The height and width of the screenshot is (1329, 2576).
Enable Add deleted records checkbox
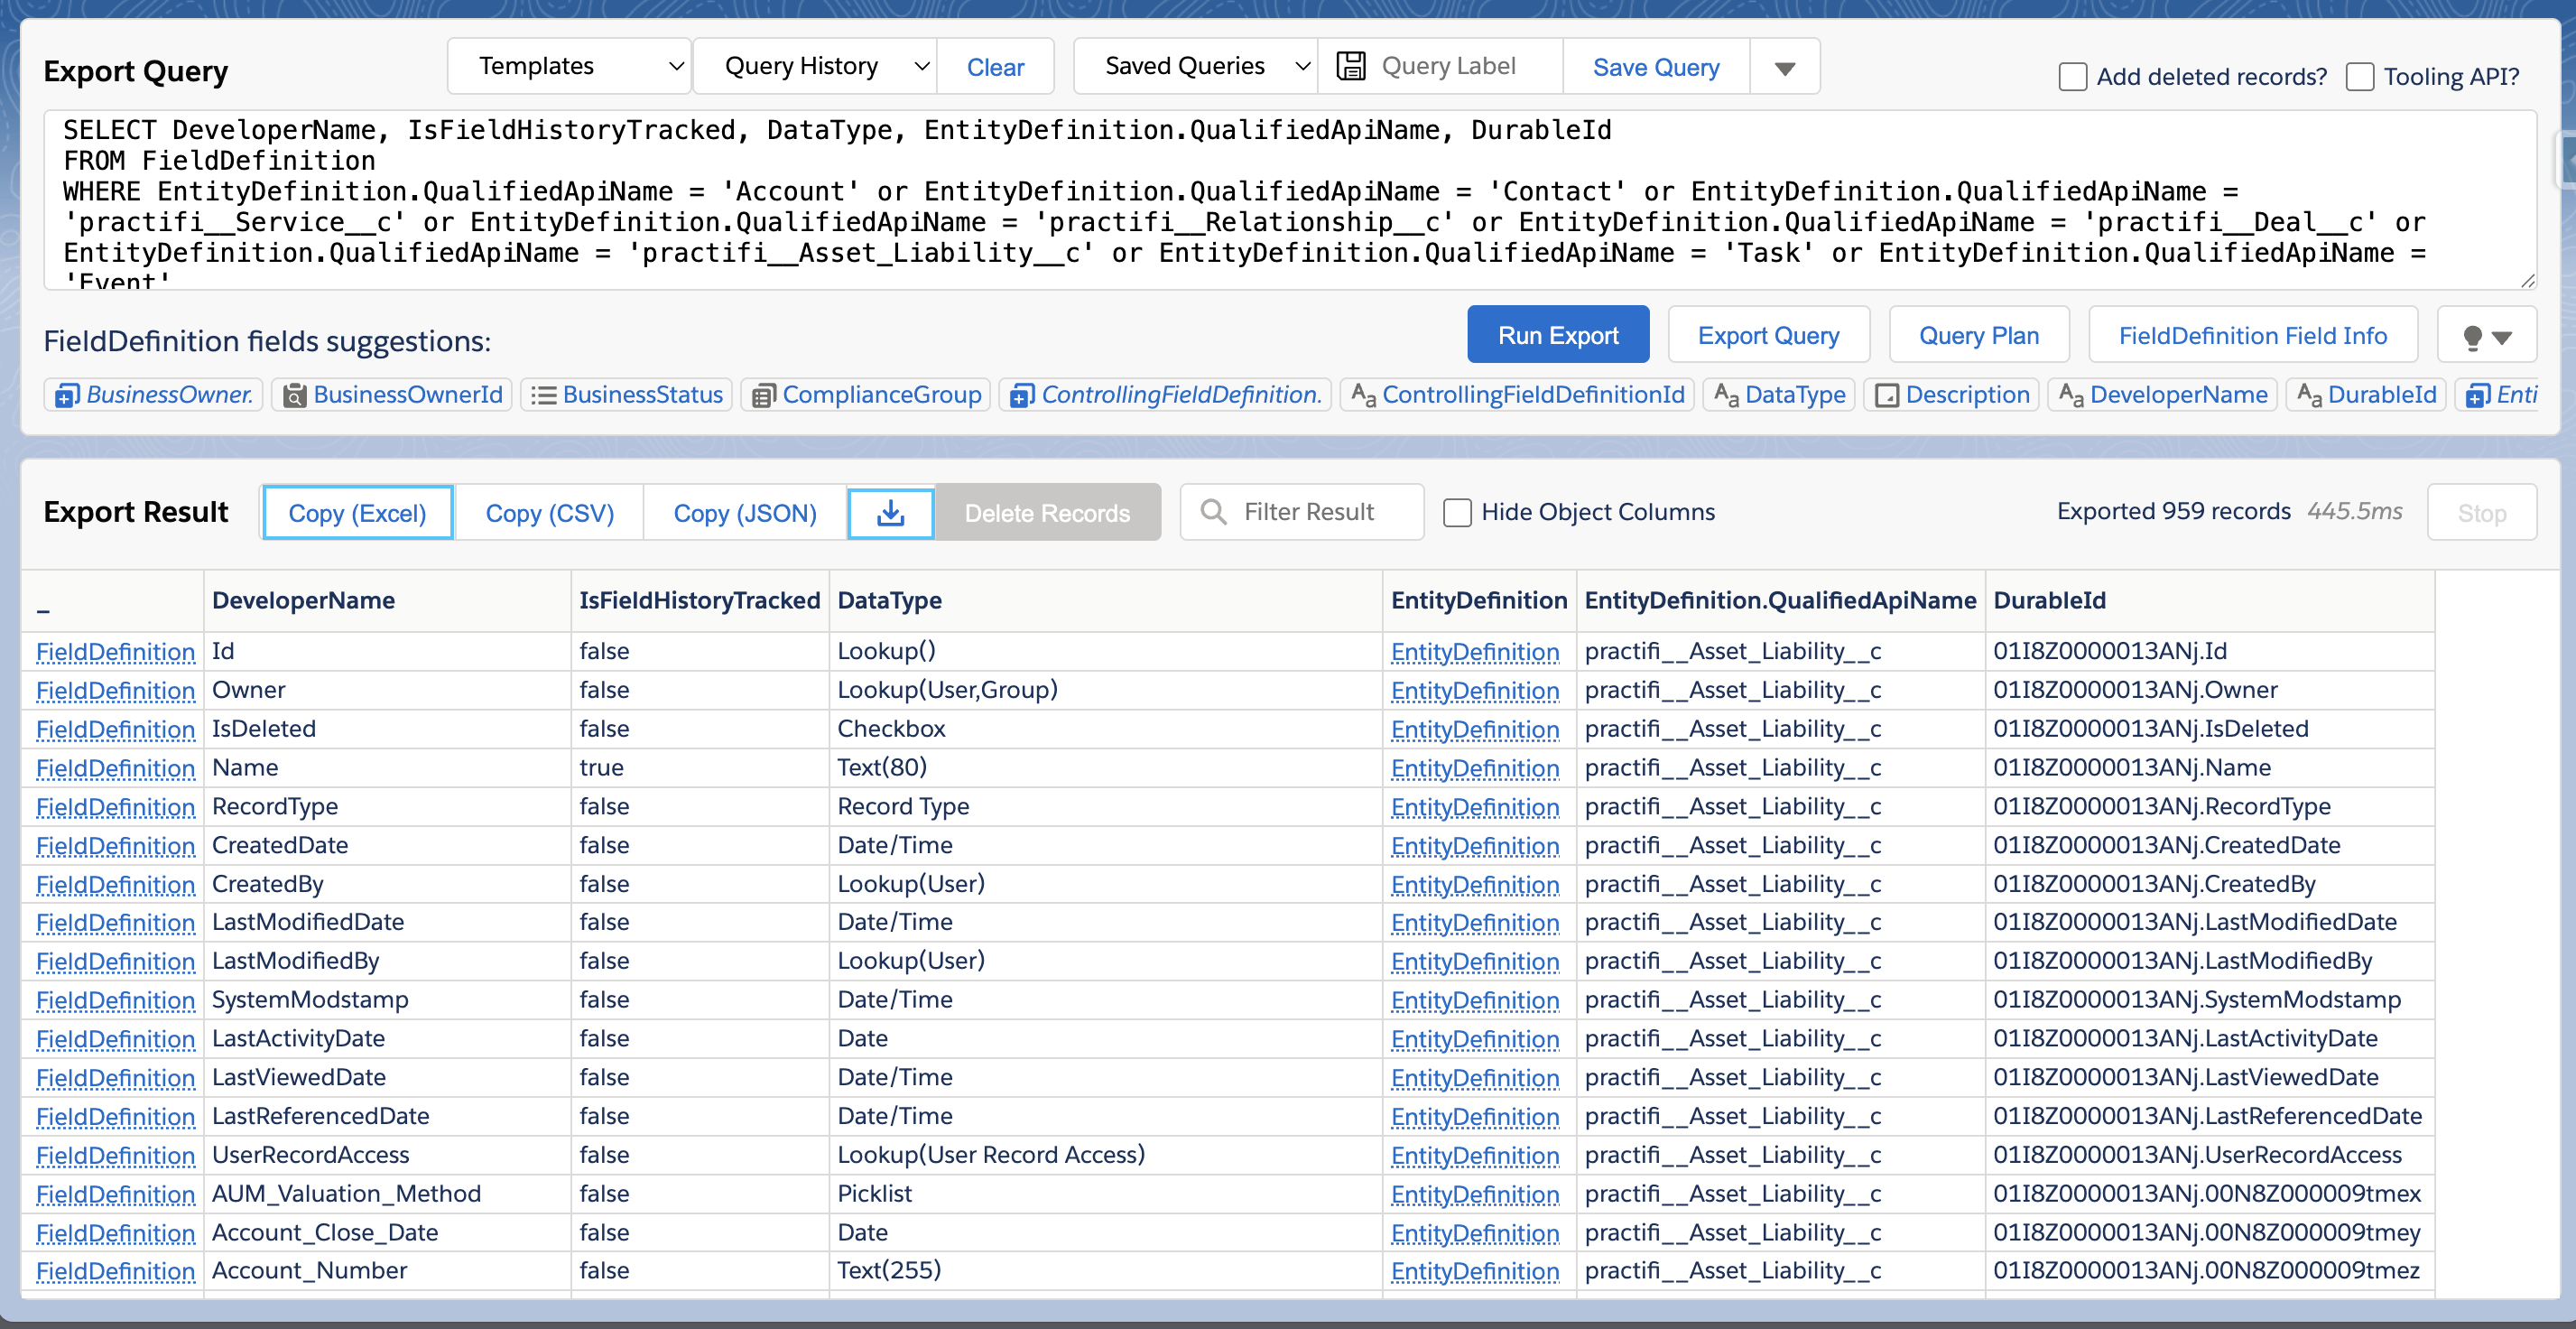(2072, 77)
